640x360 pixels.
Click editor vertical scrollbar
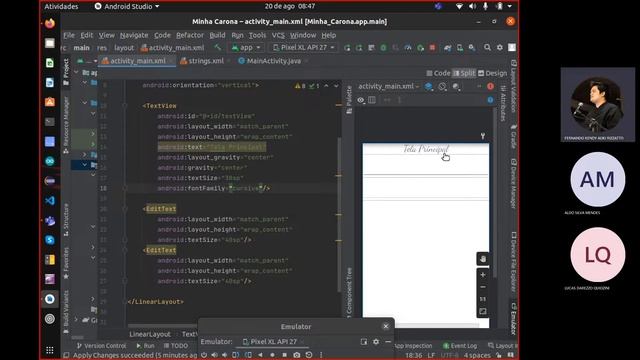339,214
